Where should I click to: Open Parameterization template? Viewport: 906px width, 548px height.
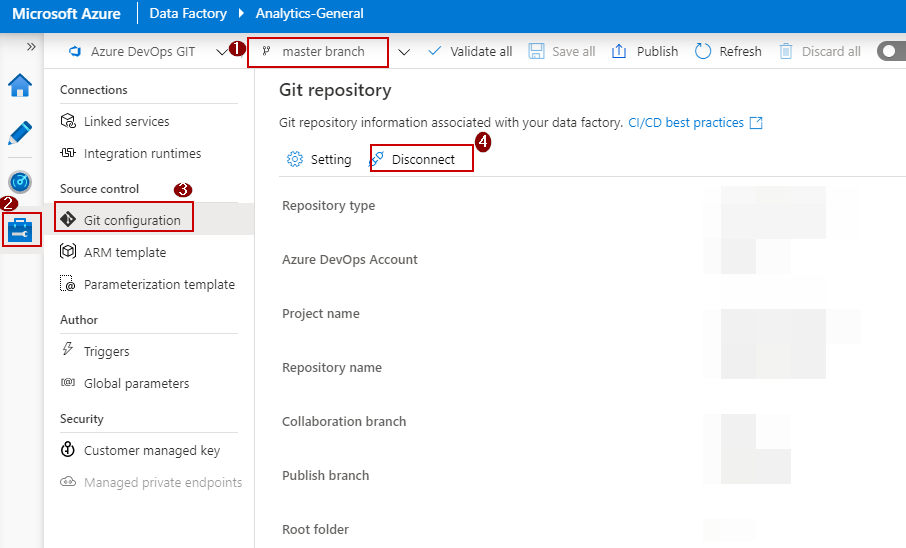click(x=159, y=284)
